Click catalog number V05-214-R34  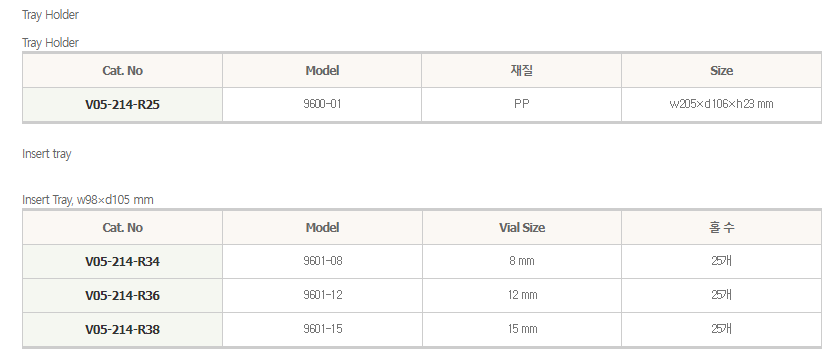click(x=122, y=262)
